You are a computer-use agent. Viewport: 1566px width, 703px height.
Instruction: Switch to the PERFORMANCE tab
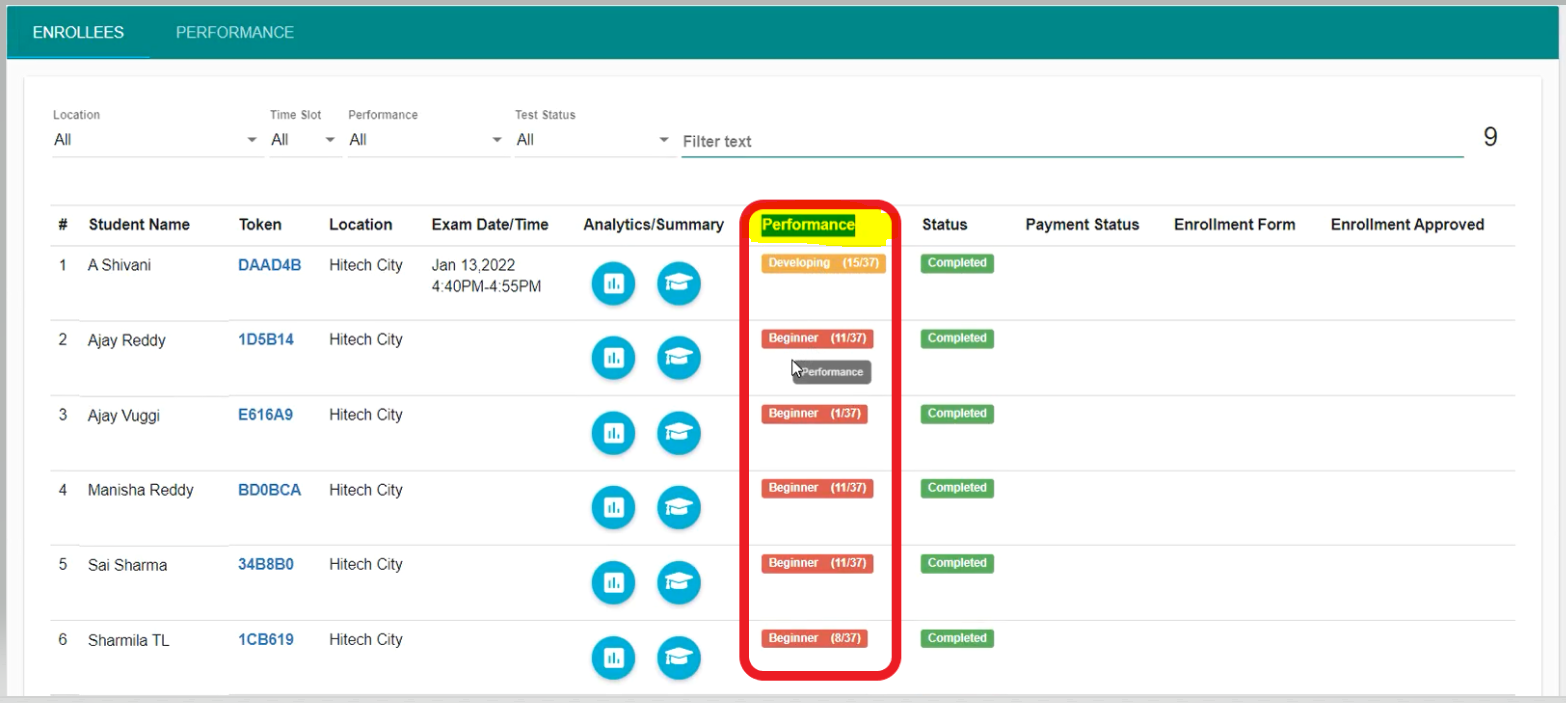(235, 32)
